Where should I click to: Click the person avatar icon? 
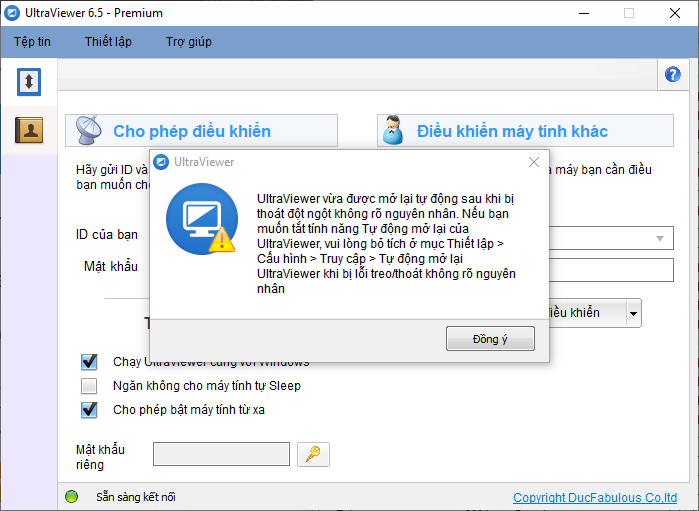click(393, 130)
